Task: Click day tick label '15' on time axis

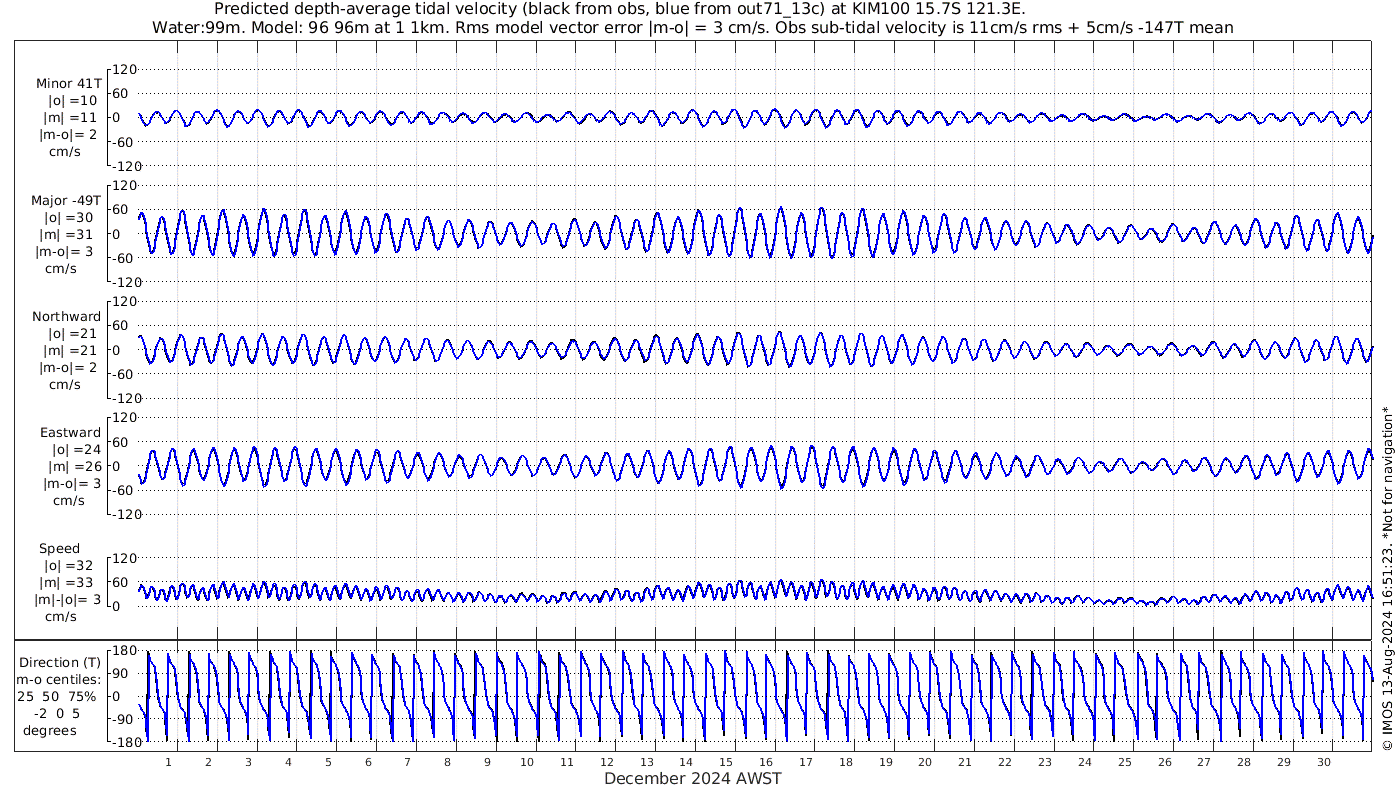Action: point(726,762)
